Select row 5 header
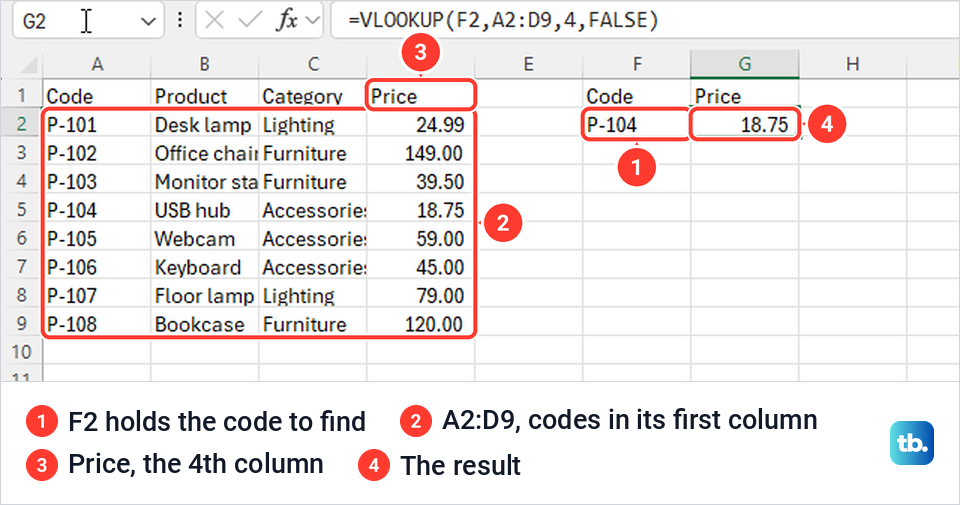 [x=21, y=210]
